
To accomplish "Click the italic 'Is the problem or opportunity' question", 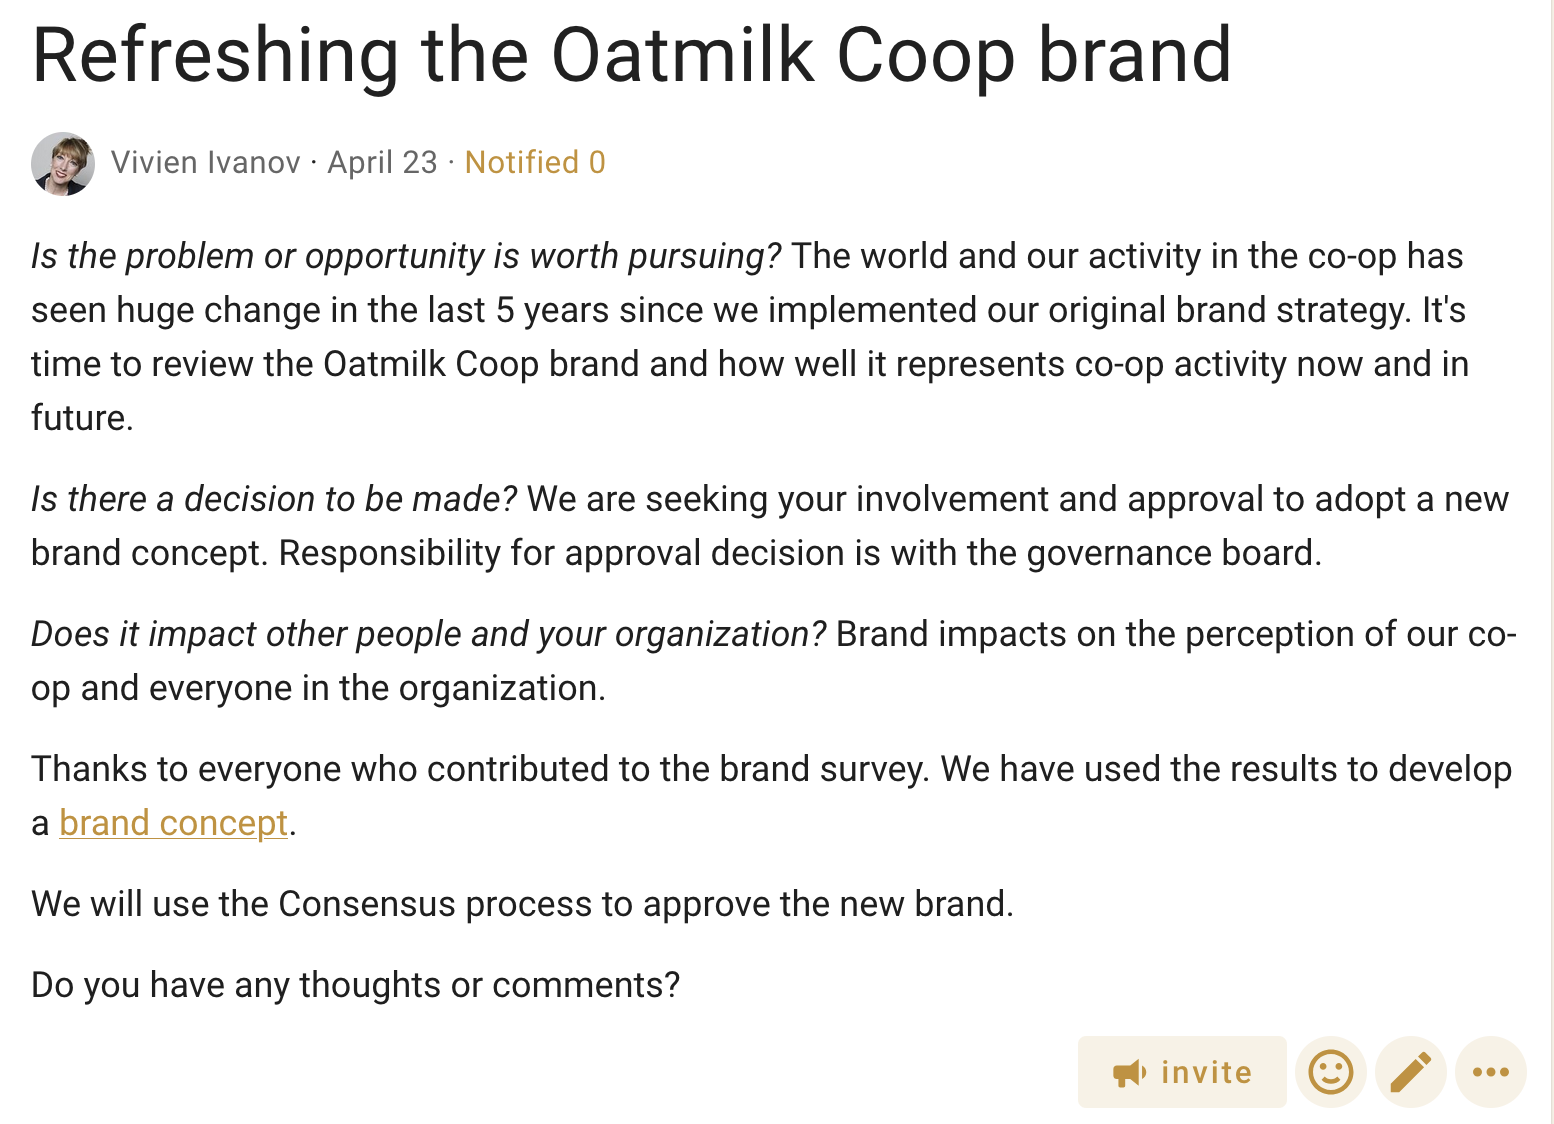I will tap(405, 256).
